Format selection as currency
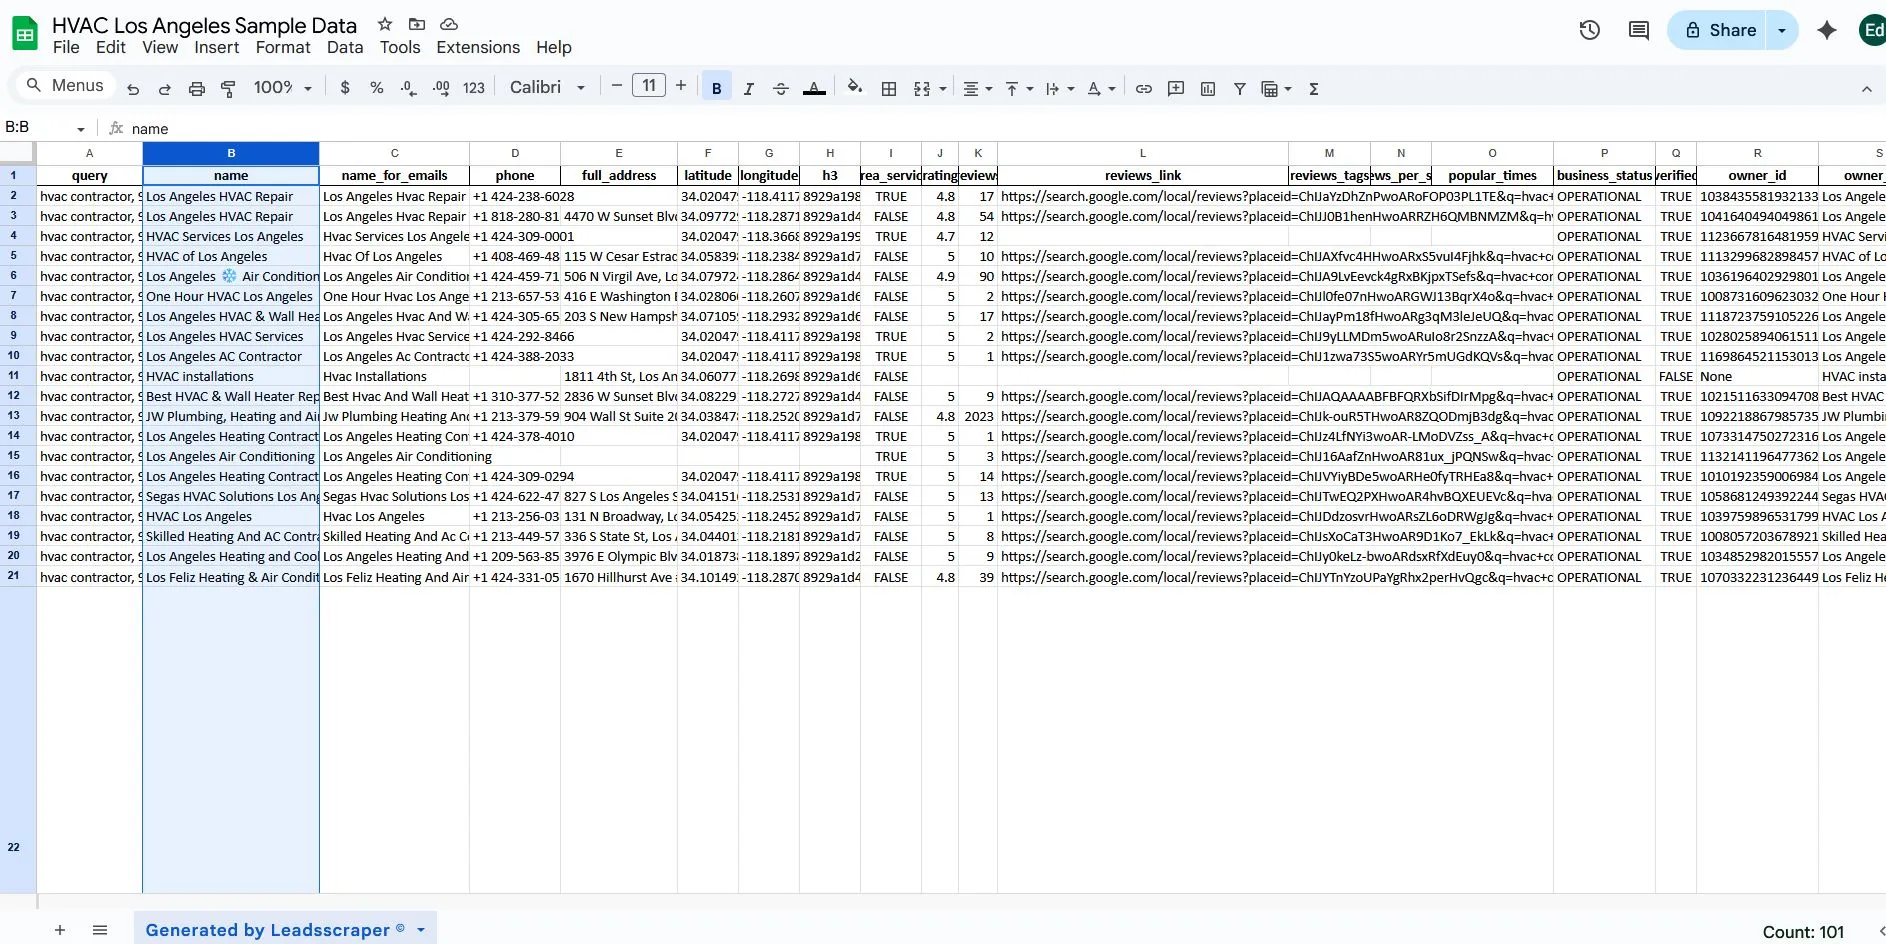Image resolution: width=1886 pixels, height=944 pixels. (345, 88)
